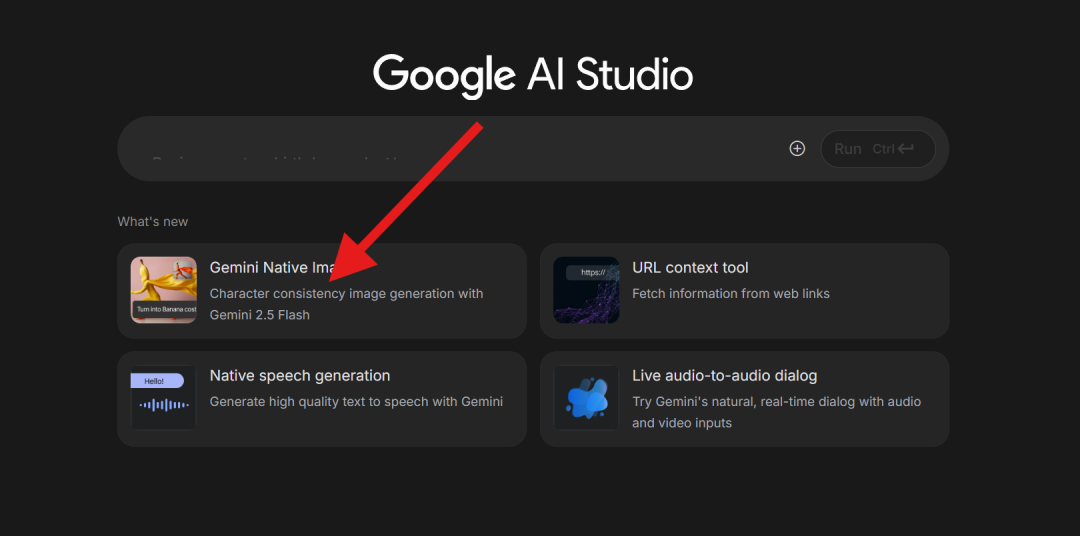Click the plus icon in prompt box

tap(797, 149)
